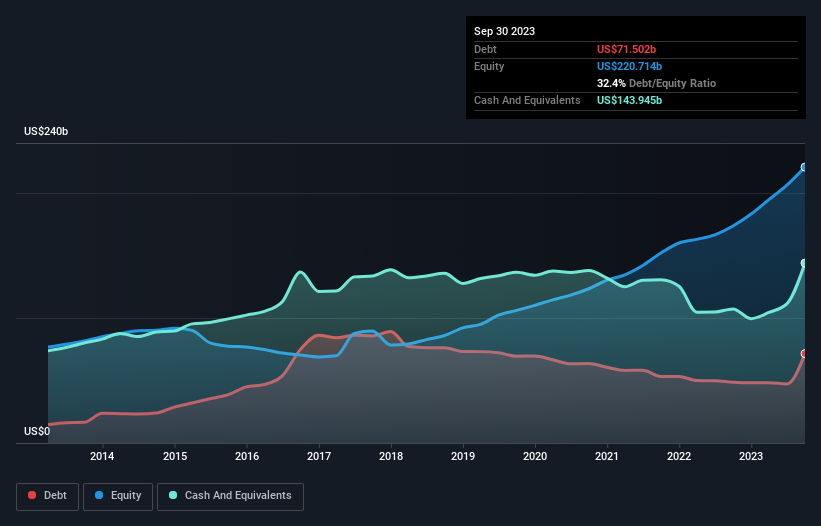Click the Equity row label in tooltip
This screenshot has width=821, height=526.
click(x=489, y=66)
